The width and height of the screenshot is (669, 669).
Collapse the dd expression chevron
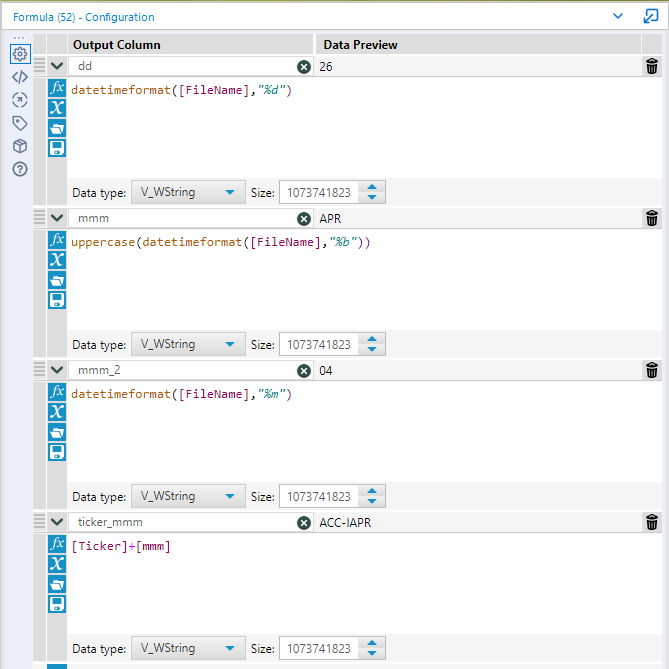click(x=57, y=66)
